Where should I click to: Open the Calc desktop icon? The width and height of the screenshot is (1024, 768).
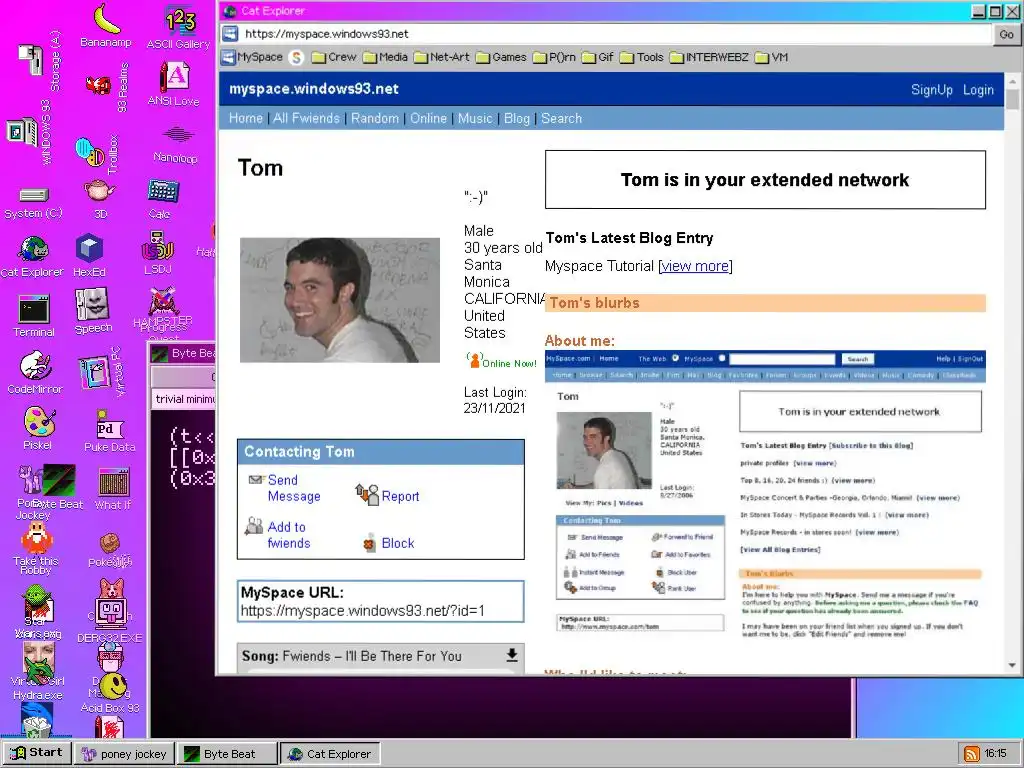(161, 198)
